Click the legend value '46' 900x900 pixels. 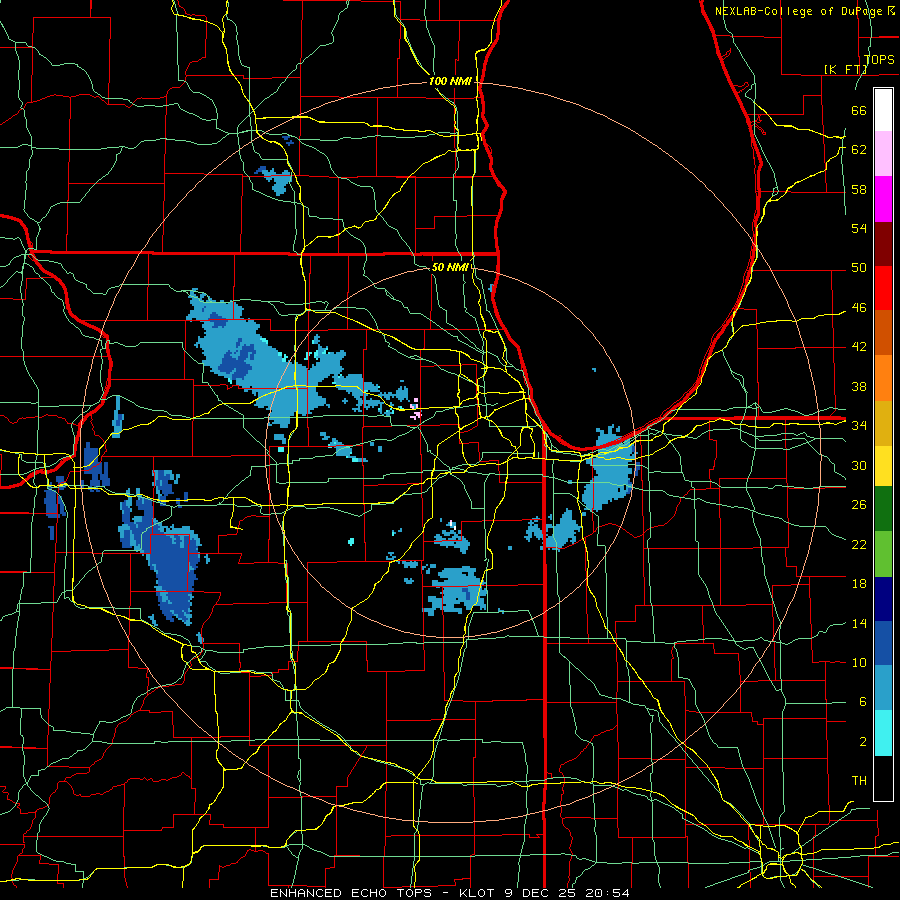[x=859, y=307]
